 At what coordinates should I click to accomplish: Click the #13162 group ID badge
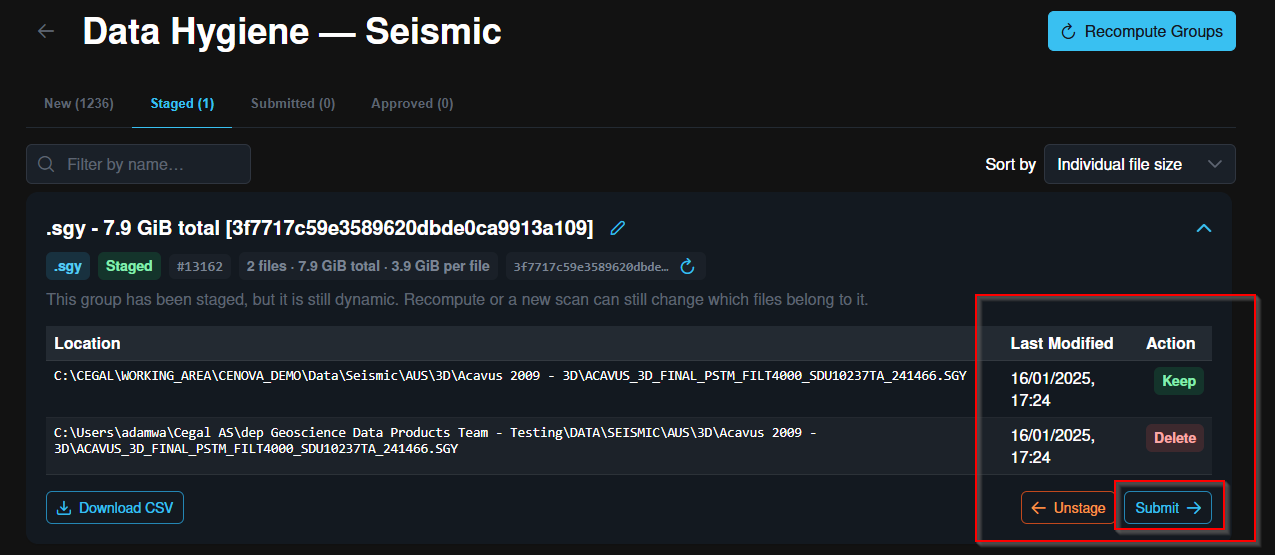(x=199, y=266)
